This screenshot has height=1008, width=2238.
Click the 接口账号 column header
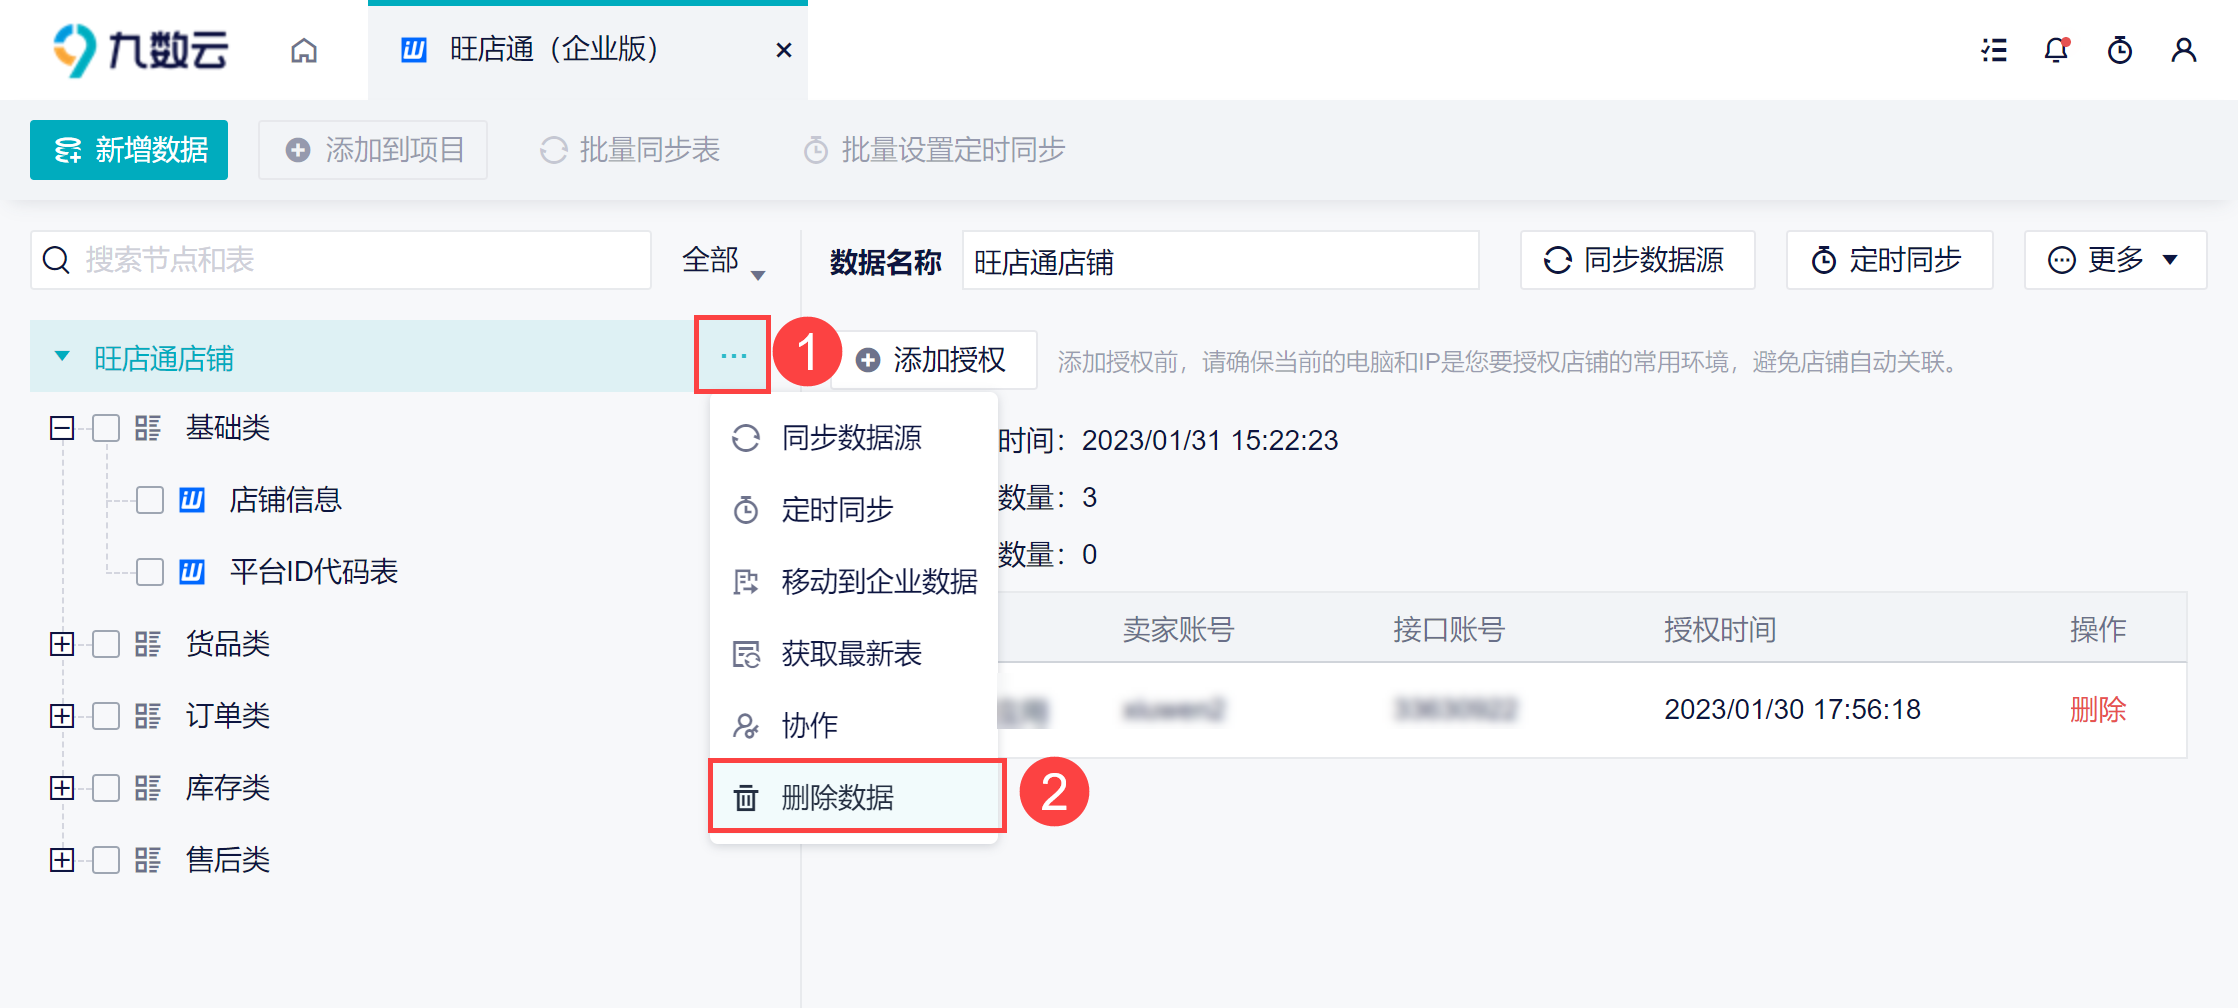pyautogui.click(x=1449, y=629)
